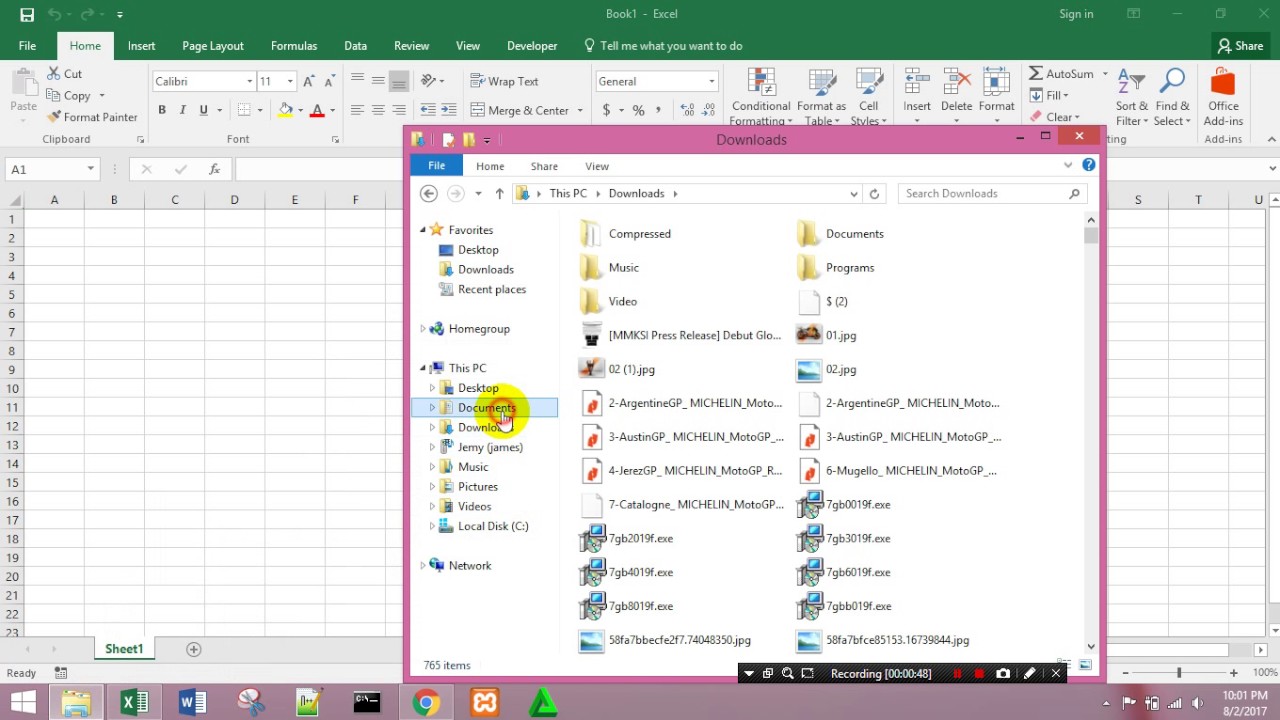Image resolution: width=1280 pixels, height=720 pixels.
Task: Open Office Add-ins store
Action: [x=1223, y=97]
